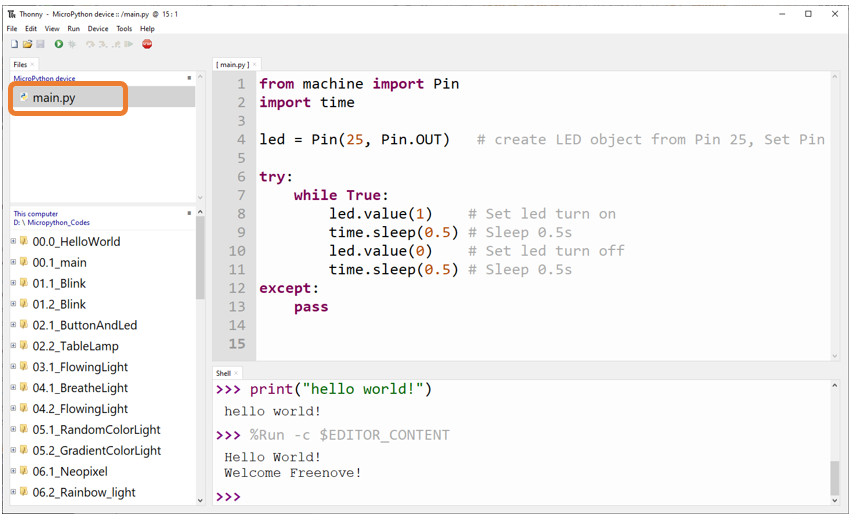Click the Step over icon
Screen dimensions: 853x518
click(x=90, y=44)
